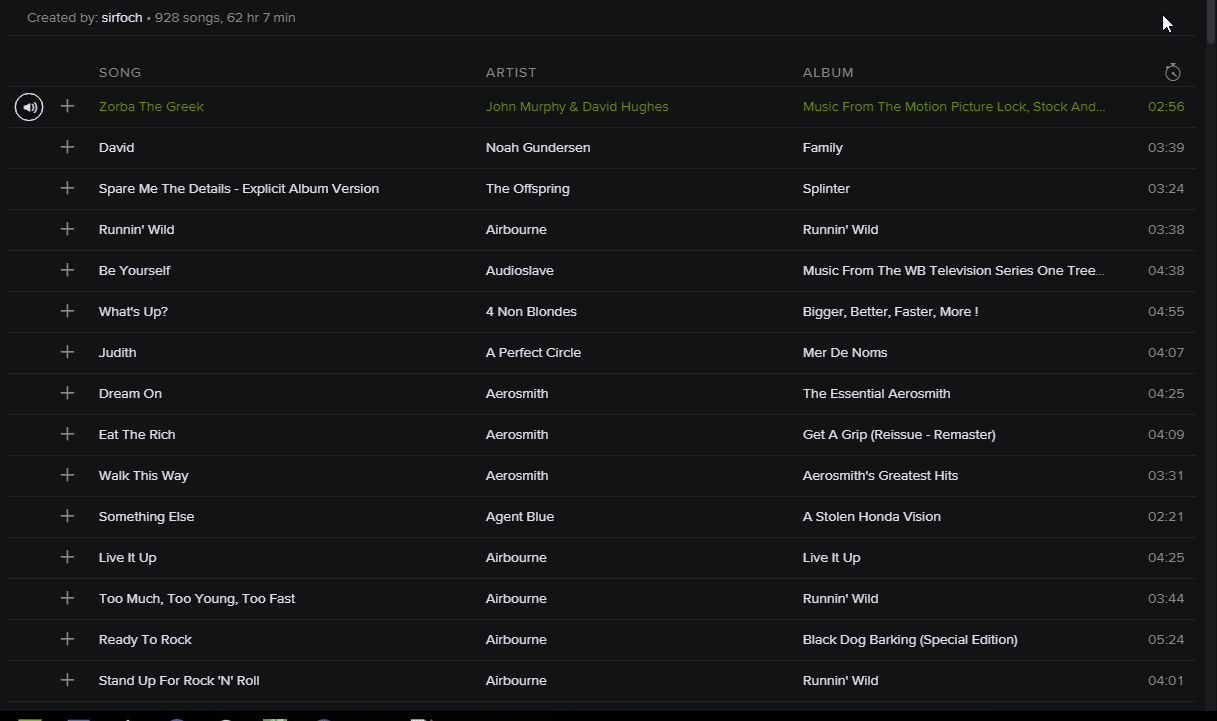Select the Stand Up For Rock 'N' Roll title

(x=179, y=680)
